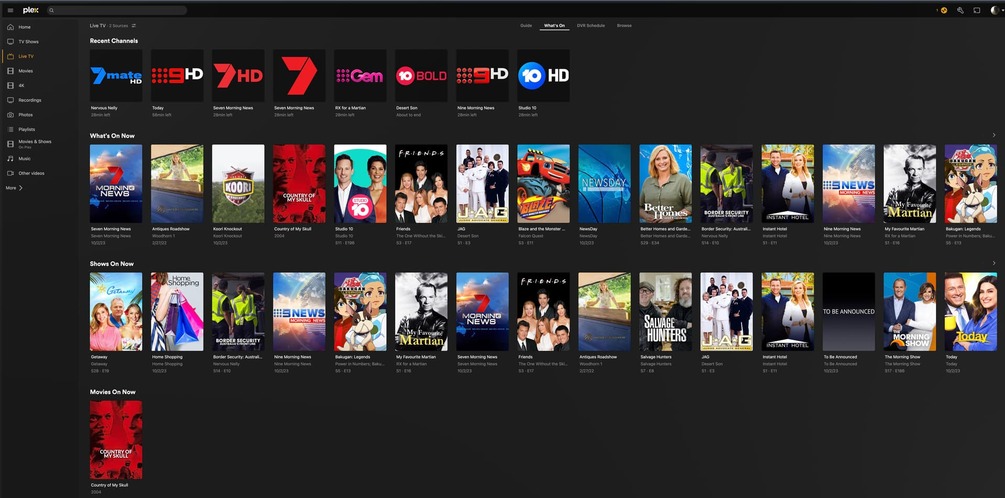The width and height of the screenshot is (1005, 498).
Task: Click the Shows On Now heading
Action: pos(112,263)
